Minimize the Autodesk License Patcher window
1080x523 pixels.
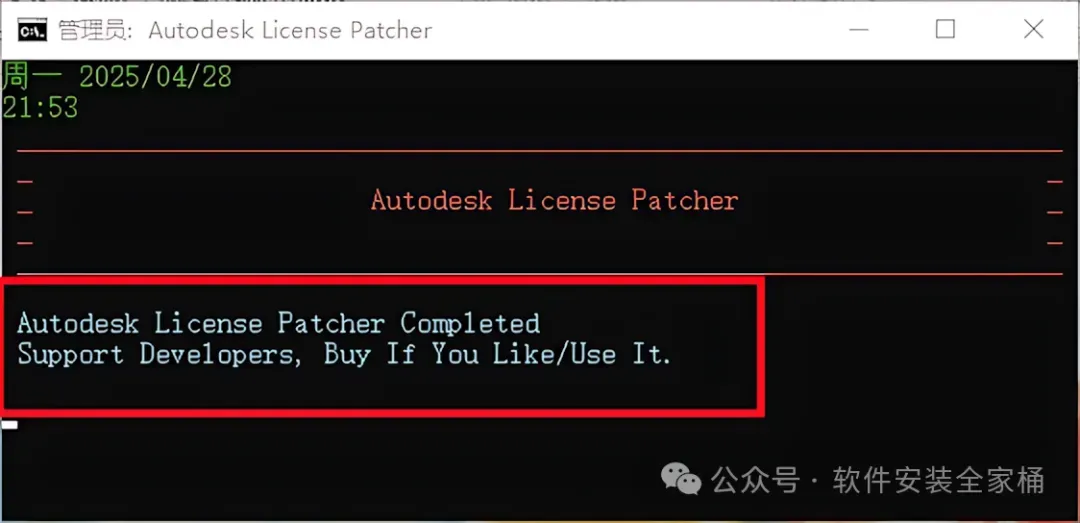click(x=858, y=30)
